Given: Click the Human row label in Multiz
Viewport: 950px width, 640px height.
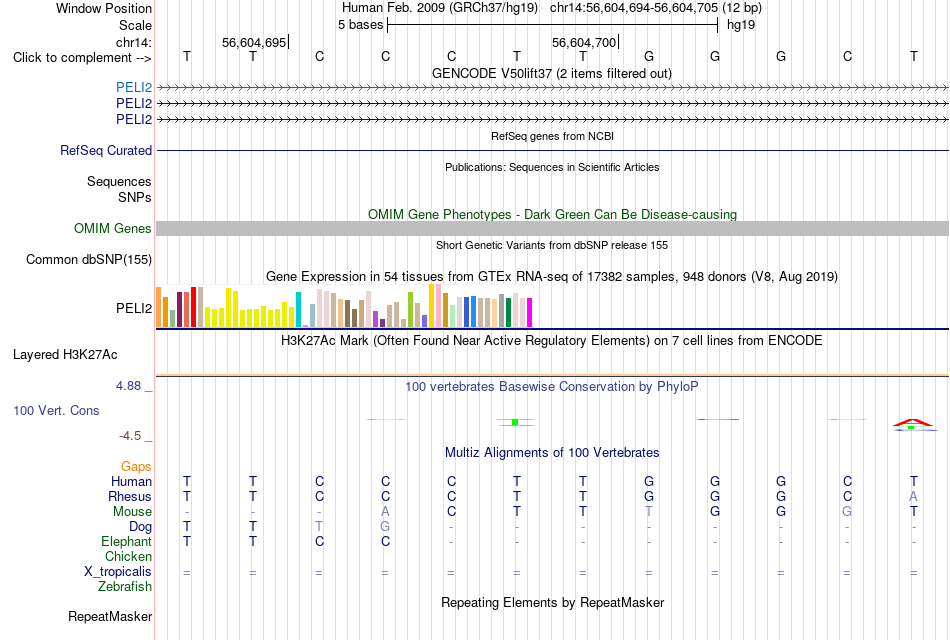Looking at the screenshot, I should click(131, 481).
